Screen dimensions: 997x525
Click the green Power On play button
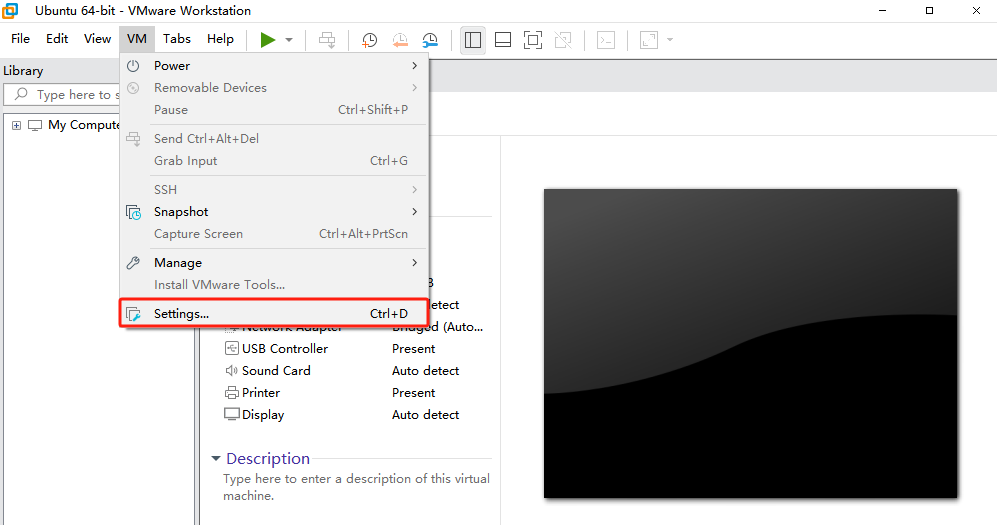[x=267, y=40]
